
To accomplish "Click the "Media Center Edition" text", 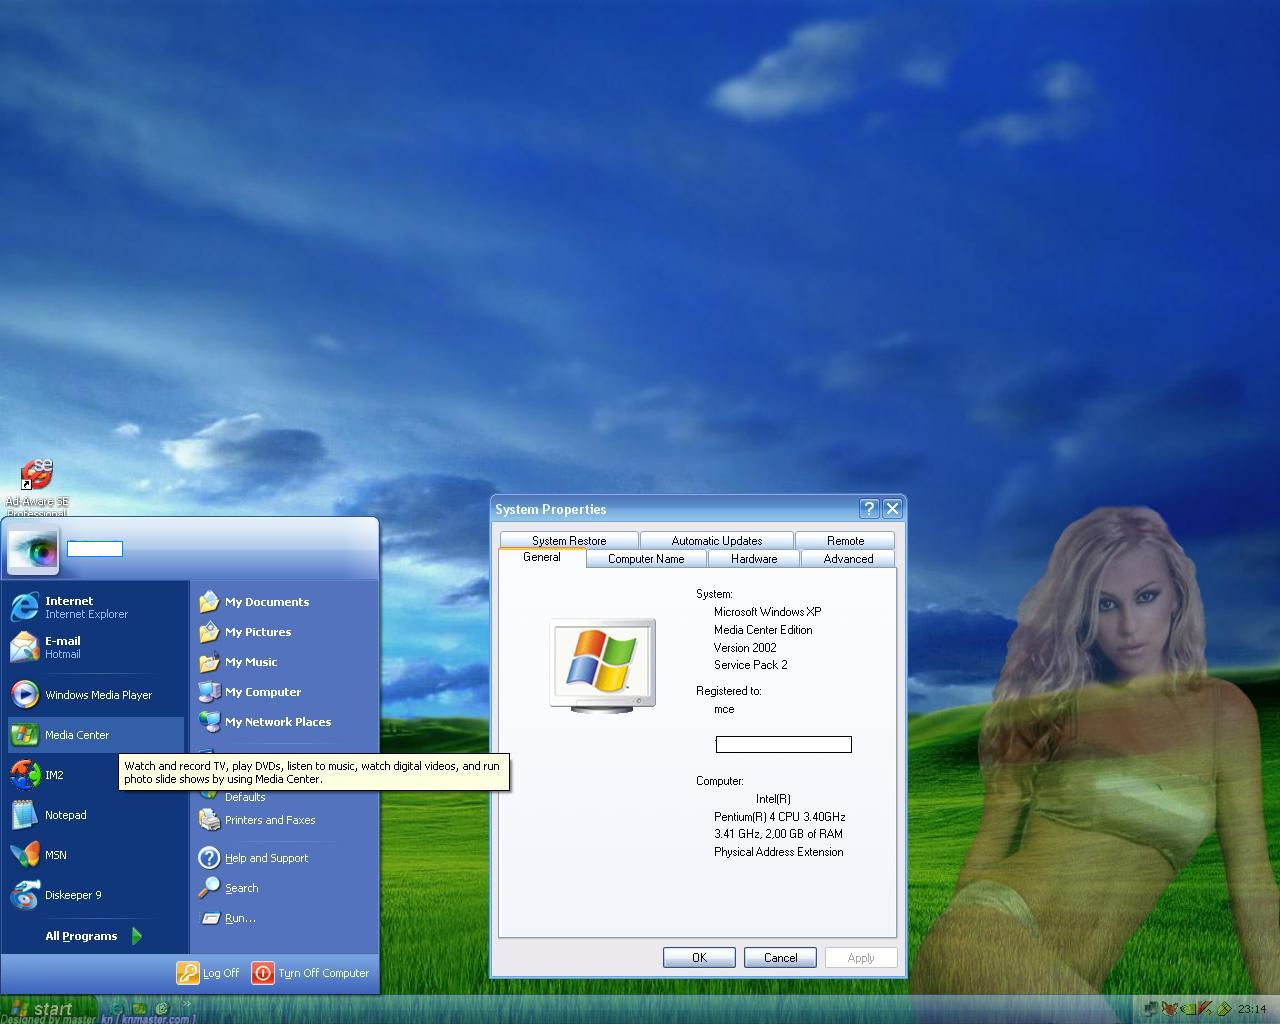I will click(763, 630).
